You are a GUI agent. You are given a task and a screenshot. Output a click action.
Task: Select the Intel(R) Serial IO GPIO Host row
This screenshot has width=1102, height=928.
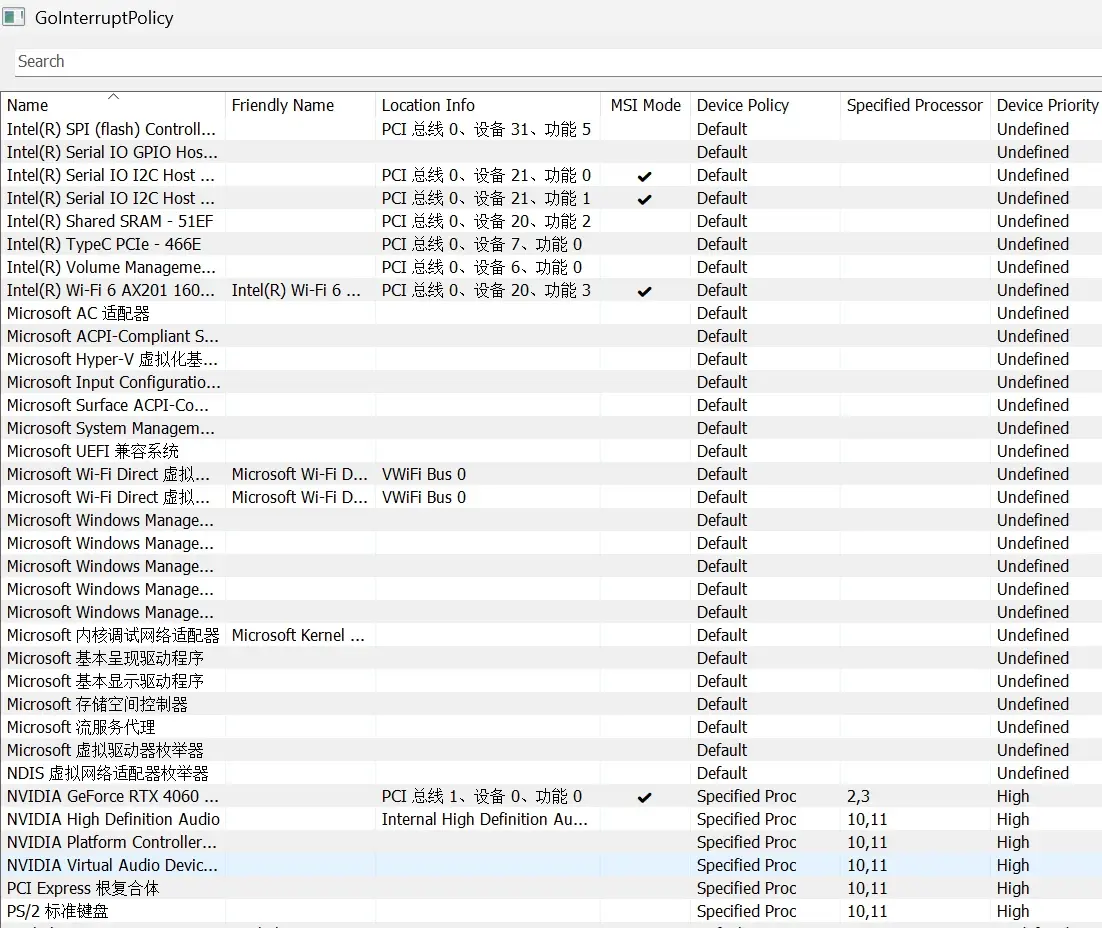(x=551, y=153)
